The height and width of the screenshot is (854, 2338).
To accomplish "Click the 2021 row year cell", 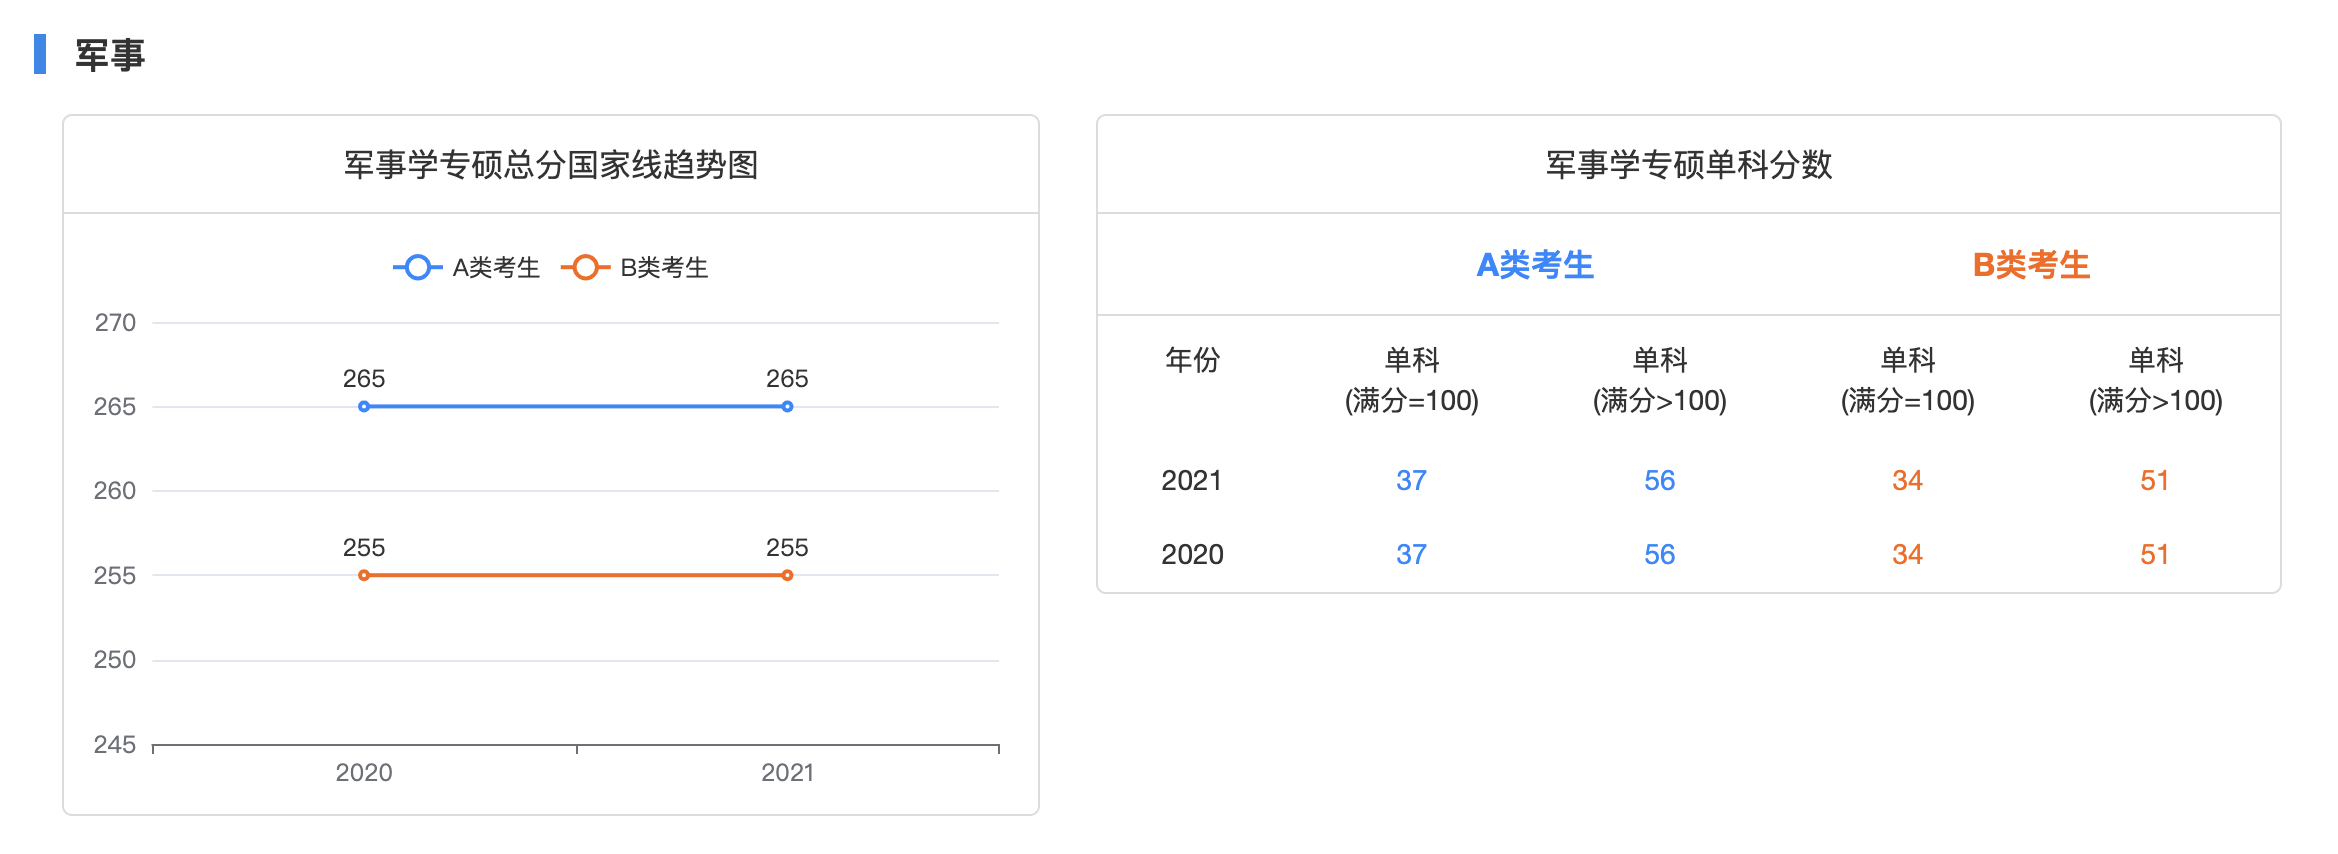I will (1191, 481).
